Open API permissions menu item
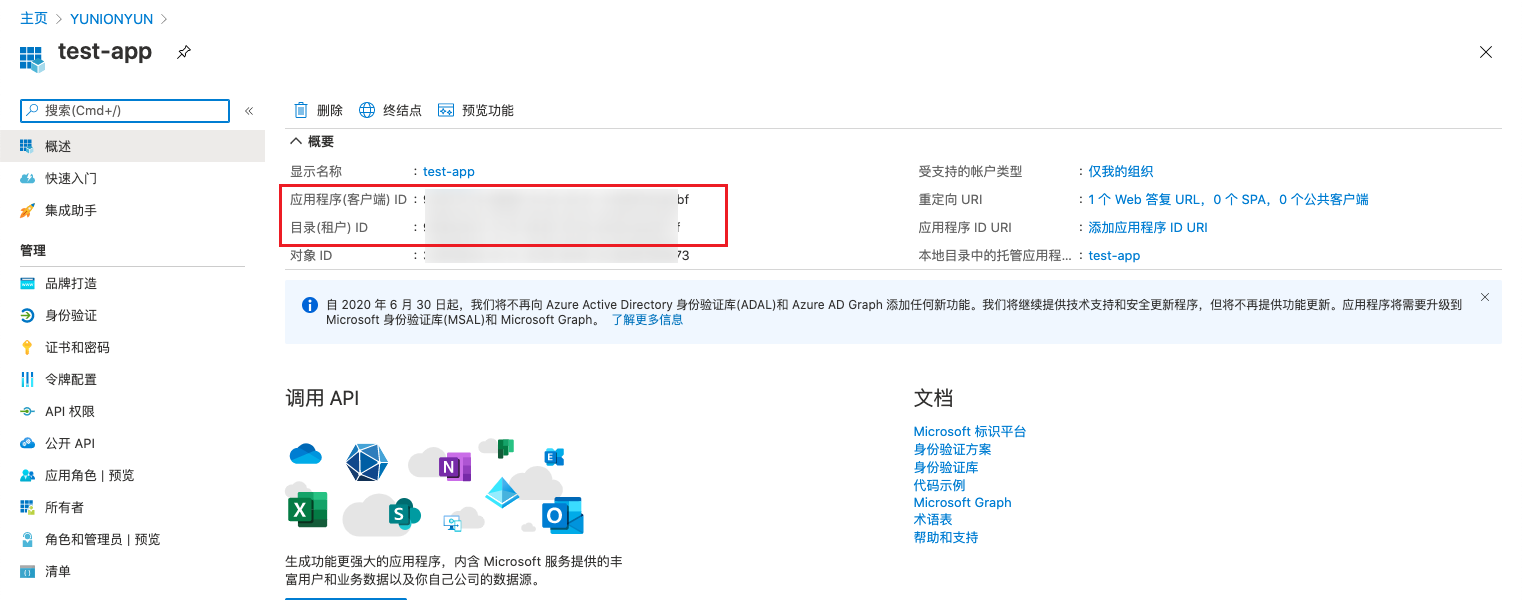Viewport: 1522px width, 600px height. pos(69,411)
